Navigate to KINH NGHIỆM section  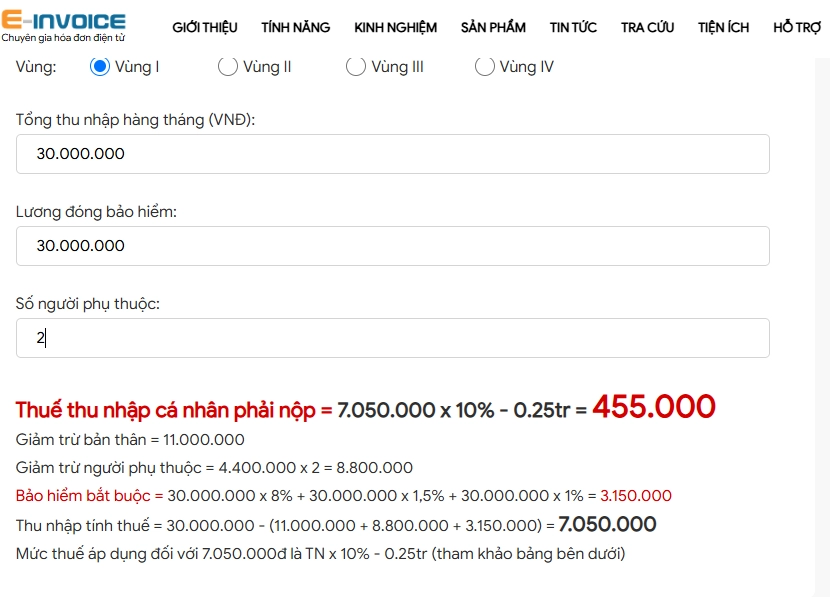pos(394,28)
